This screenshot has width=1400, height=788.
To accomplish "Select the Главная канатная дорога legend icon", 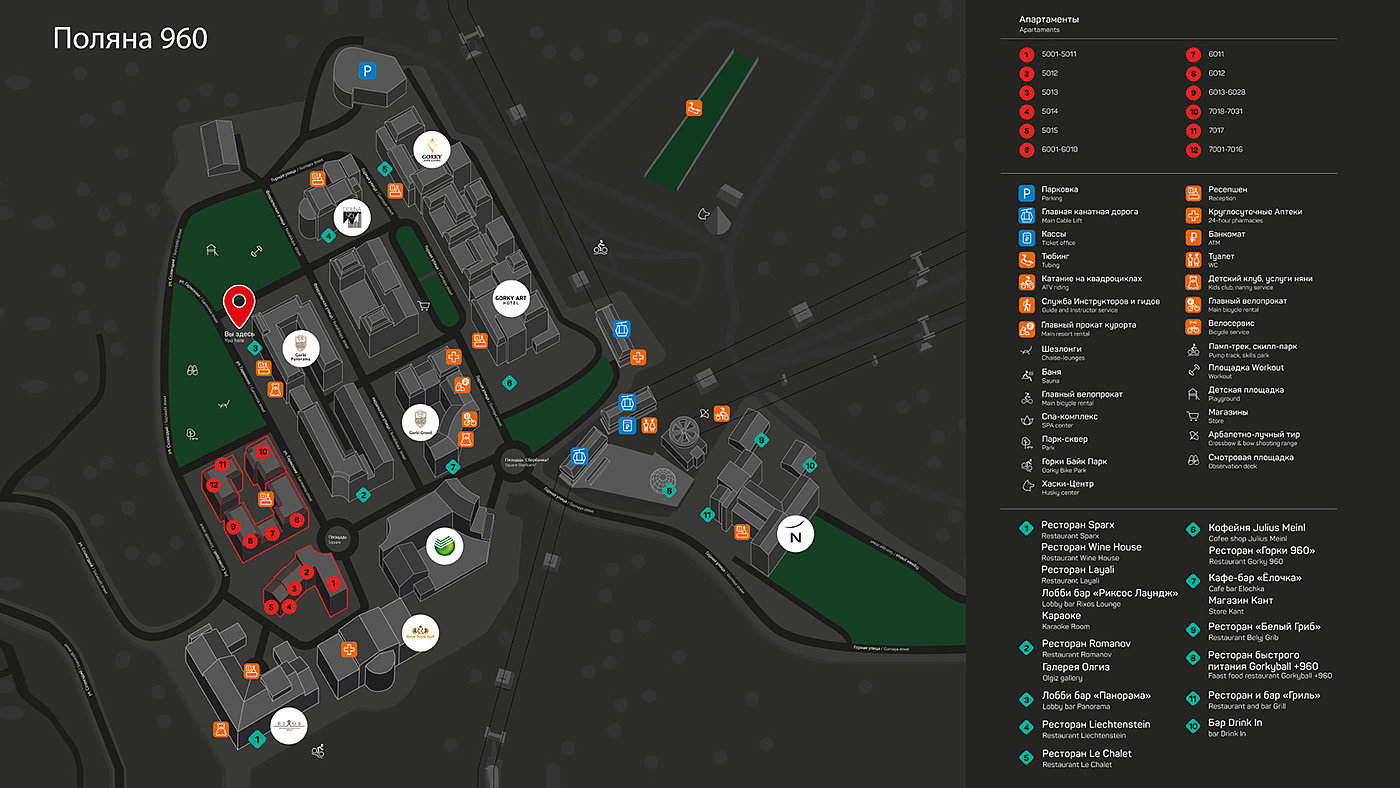I will pyautogui.click(x=1026, y=215).
